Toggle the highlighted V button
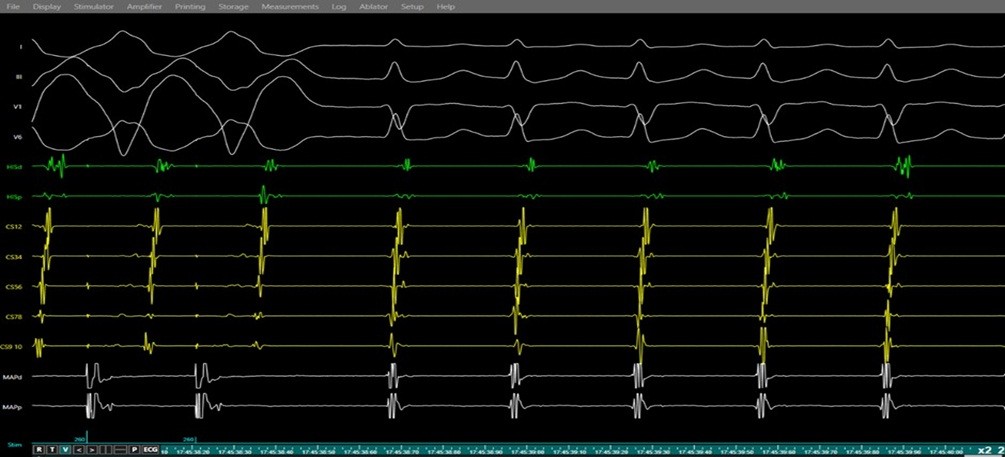This screenshot has width=1005, height=457. pyautogui.click(x=65, y=450)
